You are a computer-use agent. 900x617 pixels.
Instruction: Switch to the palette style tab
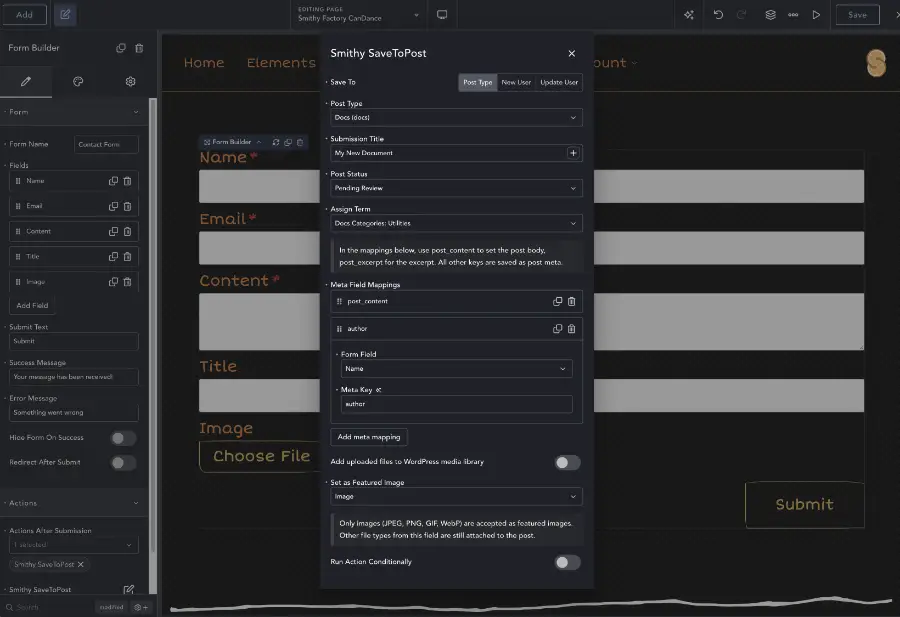pos(78,82)
